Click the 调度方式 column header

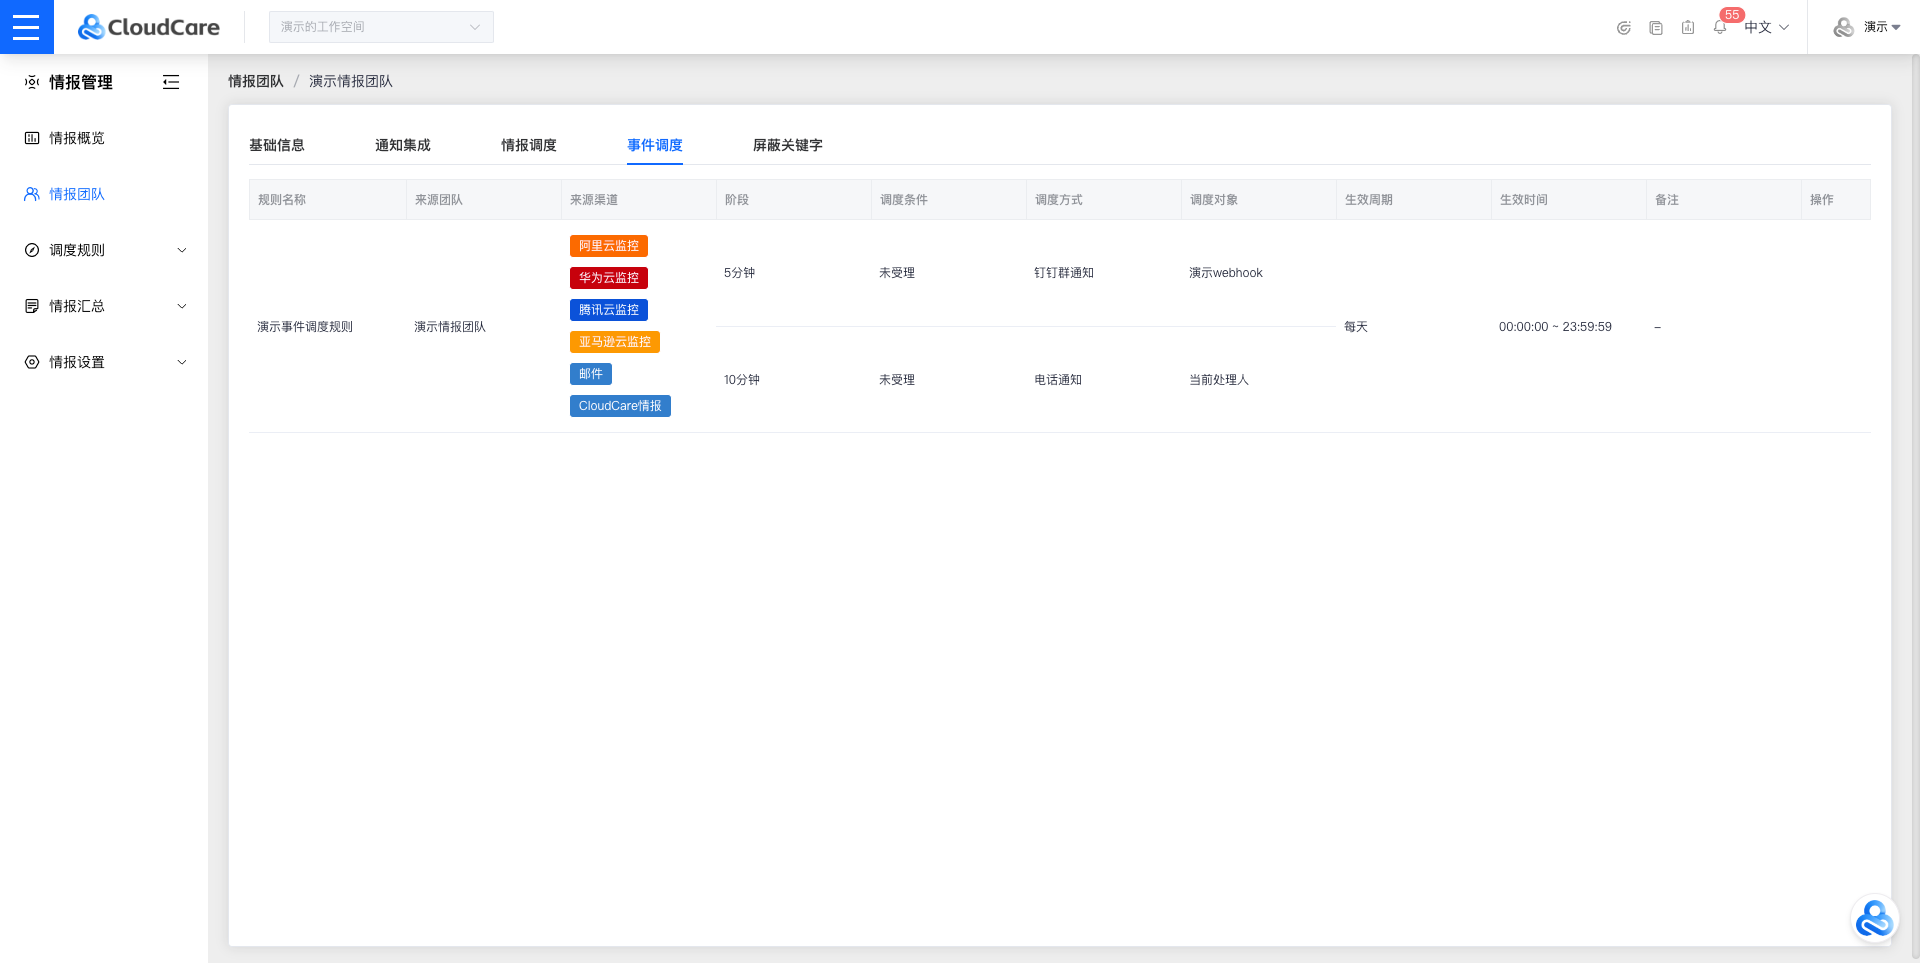coord(1104,200)
